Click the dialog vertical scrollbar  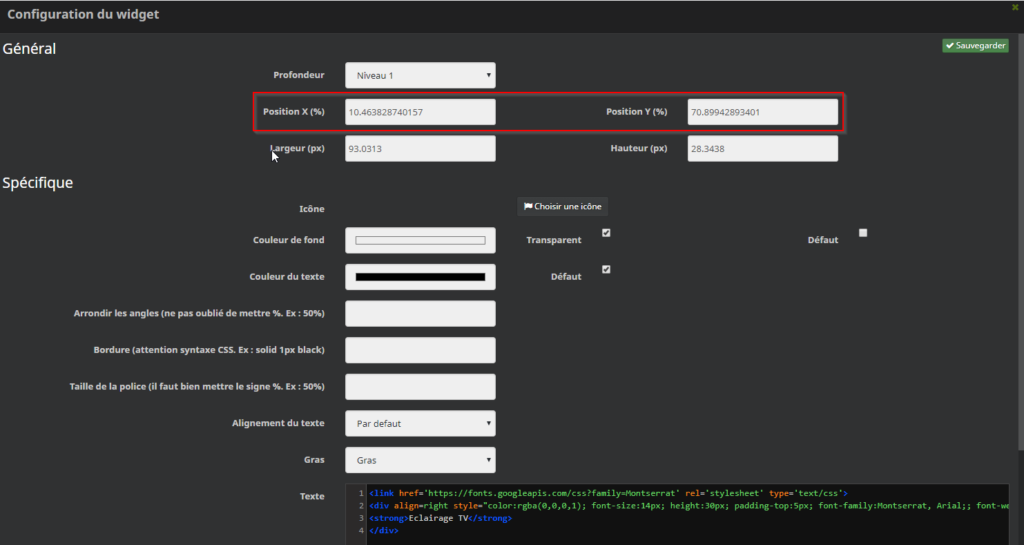[1021, 240]
